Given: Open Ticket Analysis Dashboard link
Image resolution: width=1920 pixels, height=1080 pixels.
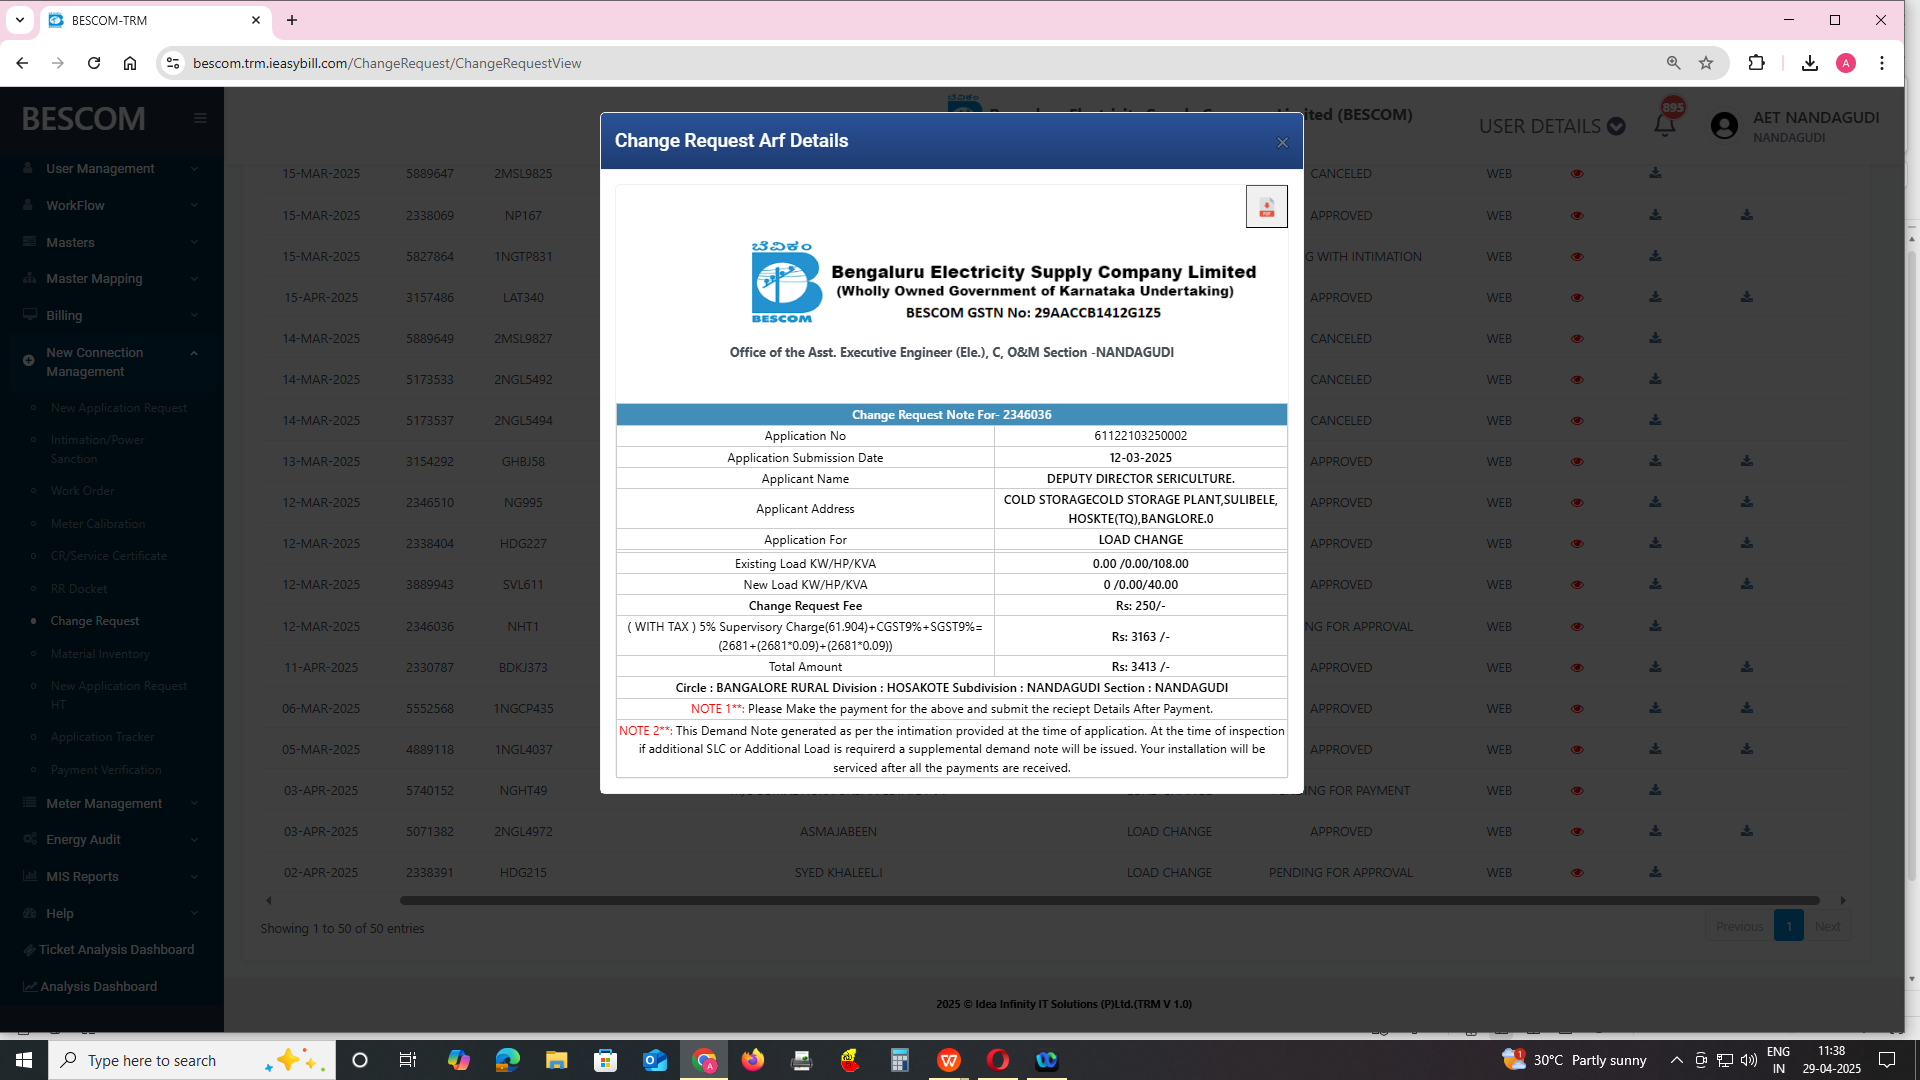Looking at the screenshot, I should 109,950.
